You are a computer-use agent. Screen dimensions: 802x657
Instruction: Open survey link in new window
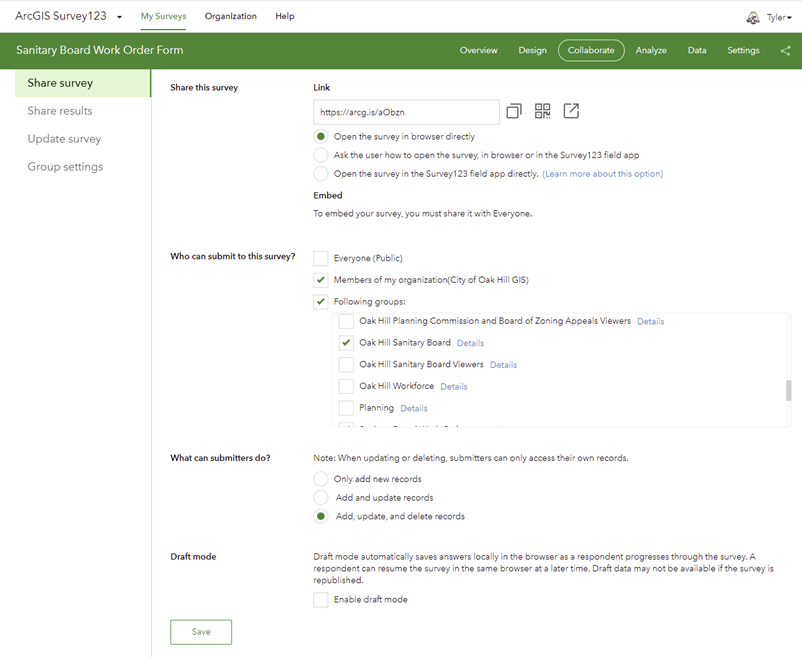point(571,111)
